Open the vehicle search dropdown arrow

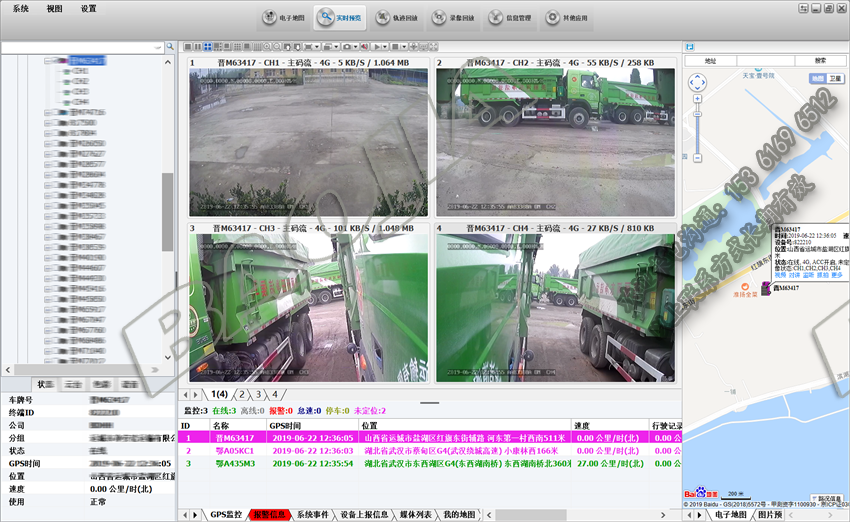pyautogui.click(x=158, y=47)
